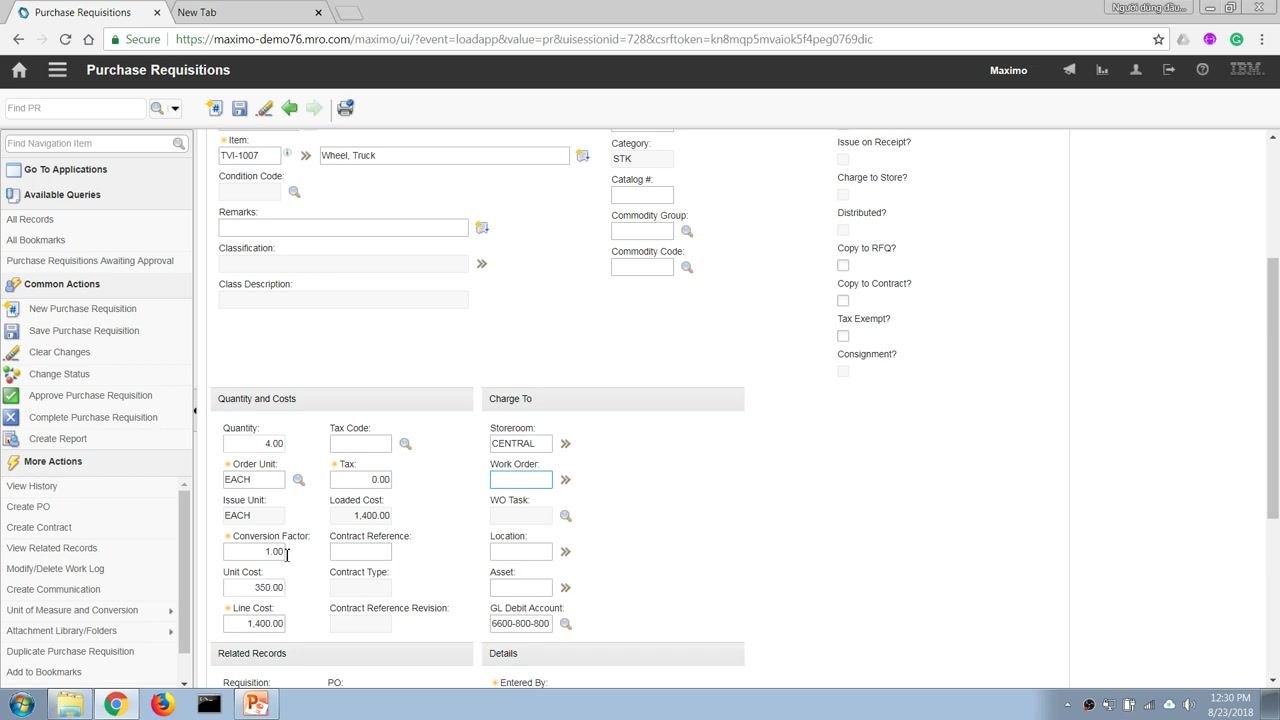Click the bulletin board megaphone icon
The image size is (1280, 720).
point(1069,70)
